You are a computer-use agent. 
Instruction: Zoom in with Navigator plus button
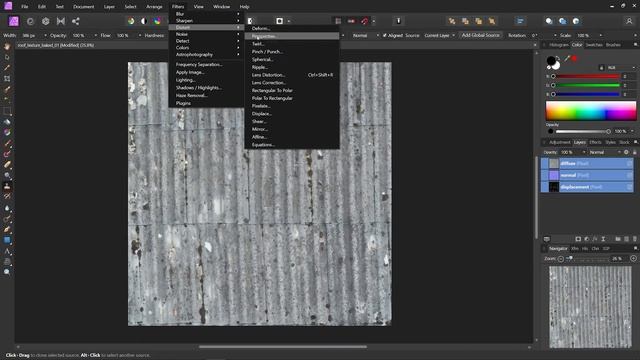tap(633, 258)
